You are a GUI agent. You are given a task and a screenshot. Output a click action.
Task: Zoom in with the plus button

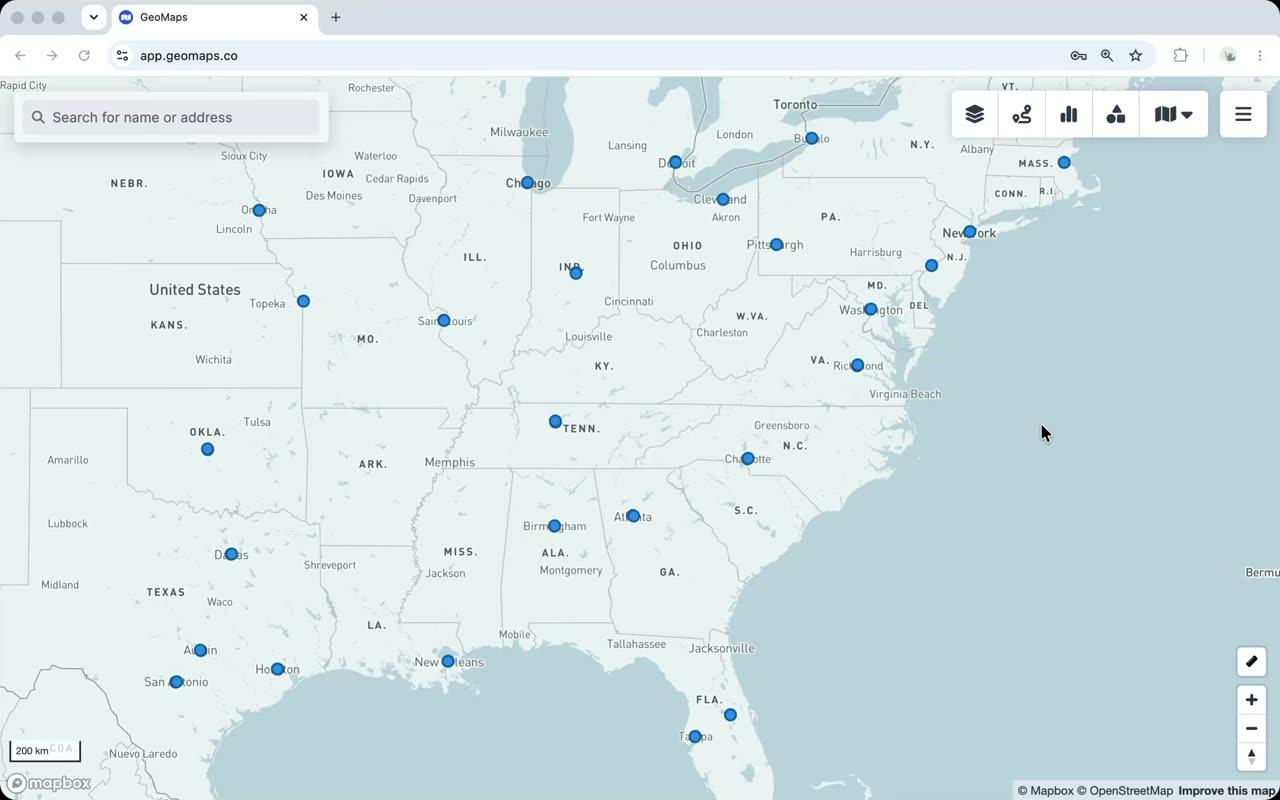(1251, 700)
